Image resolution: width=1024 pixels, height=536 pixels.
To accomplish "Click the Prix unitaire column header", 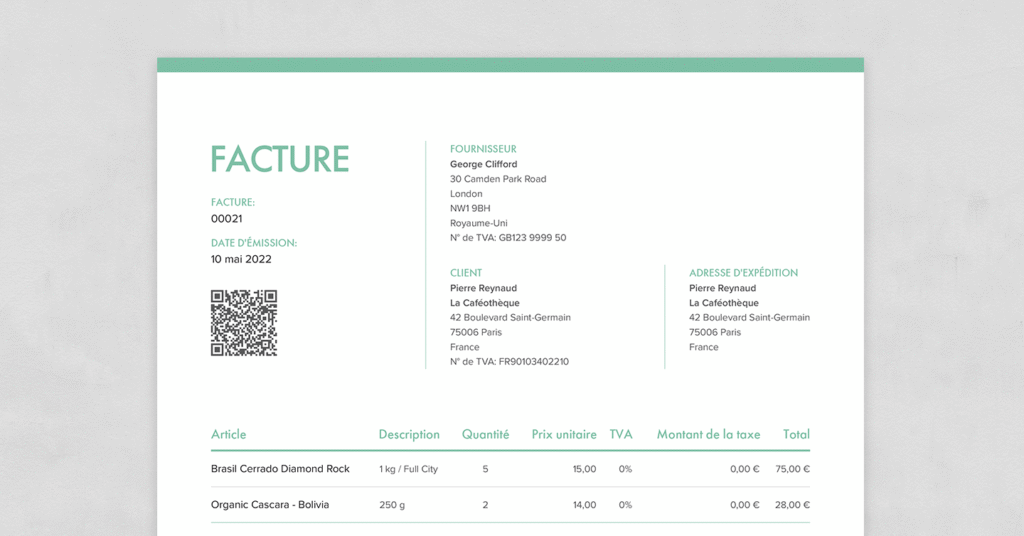I will point(564,434).
